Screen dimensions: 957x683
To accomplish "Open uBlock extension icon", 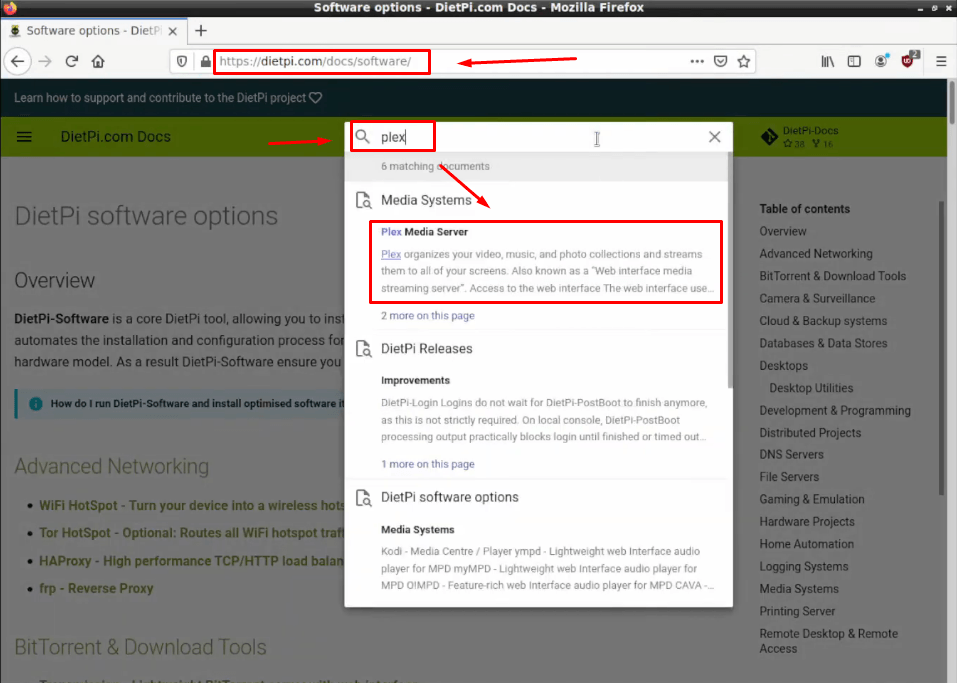I will [908, 60].
